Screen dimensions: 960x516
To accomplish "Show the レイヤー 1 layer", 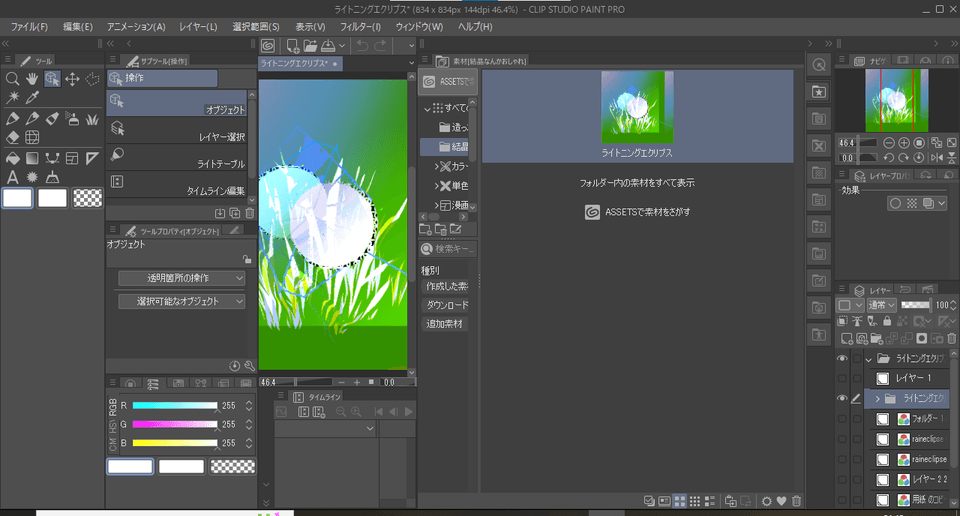I will point(842,378).
